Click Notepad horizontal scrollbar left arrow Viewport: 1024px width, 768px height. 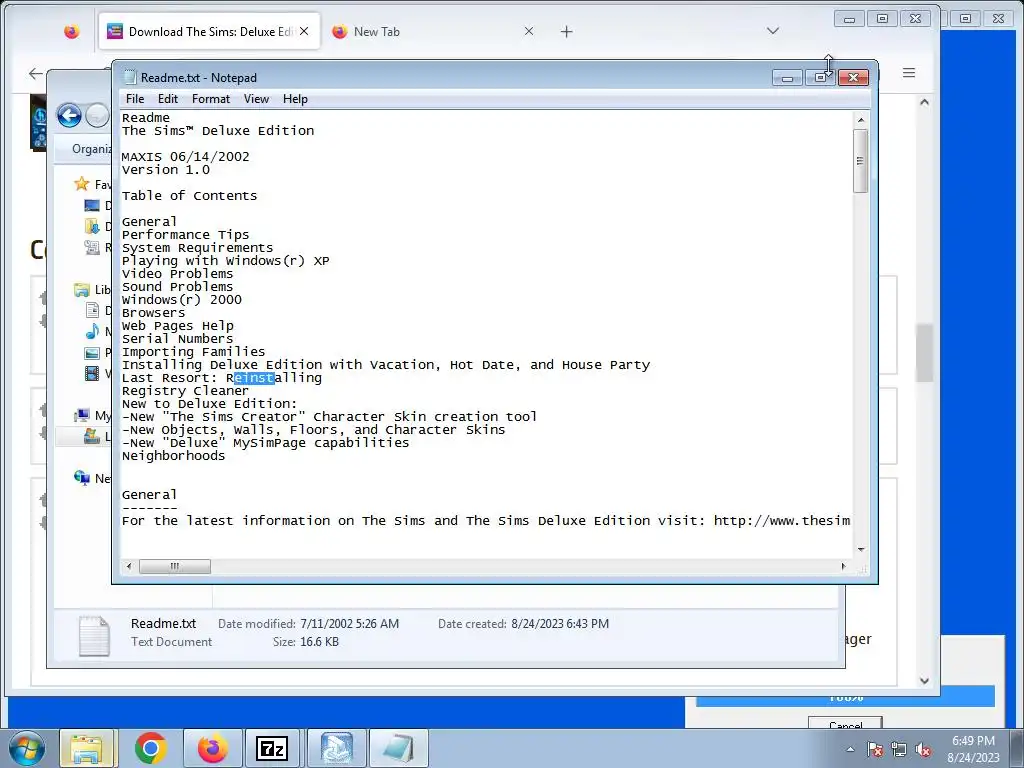point(129,566)
